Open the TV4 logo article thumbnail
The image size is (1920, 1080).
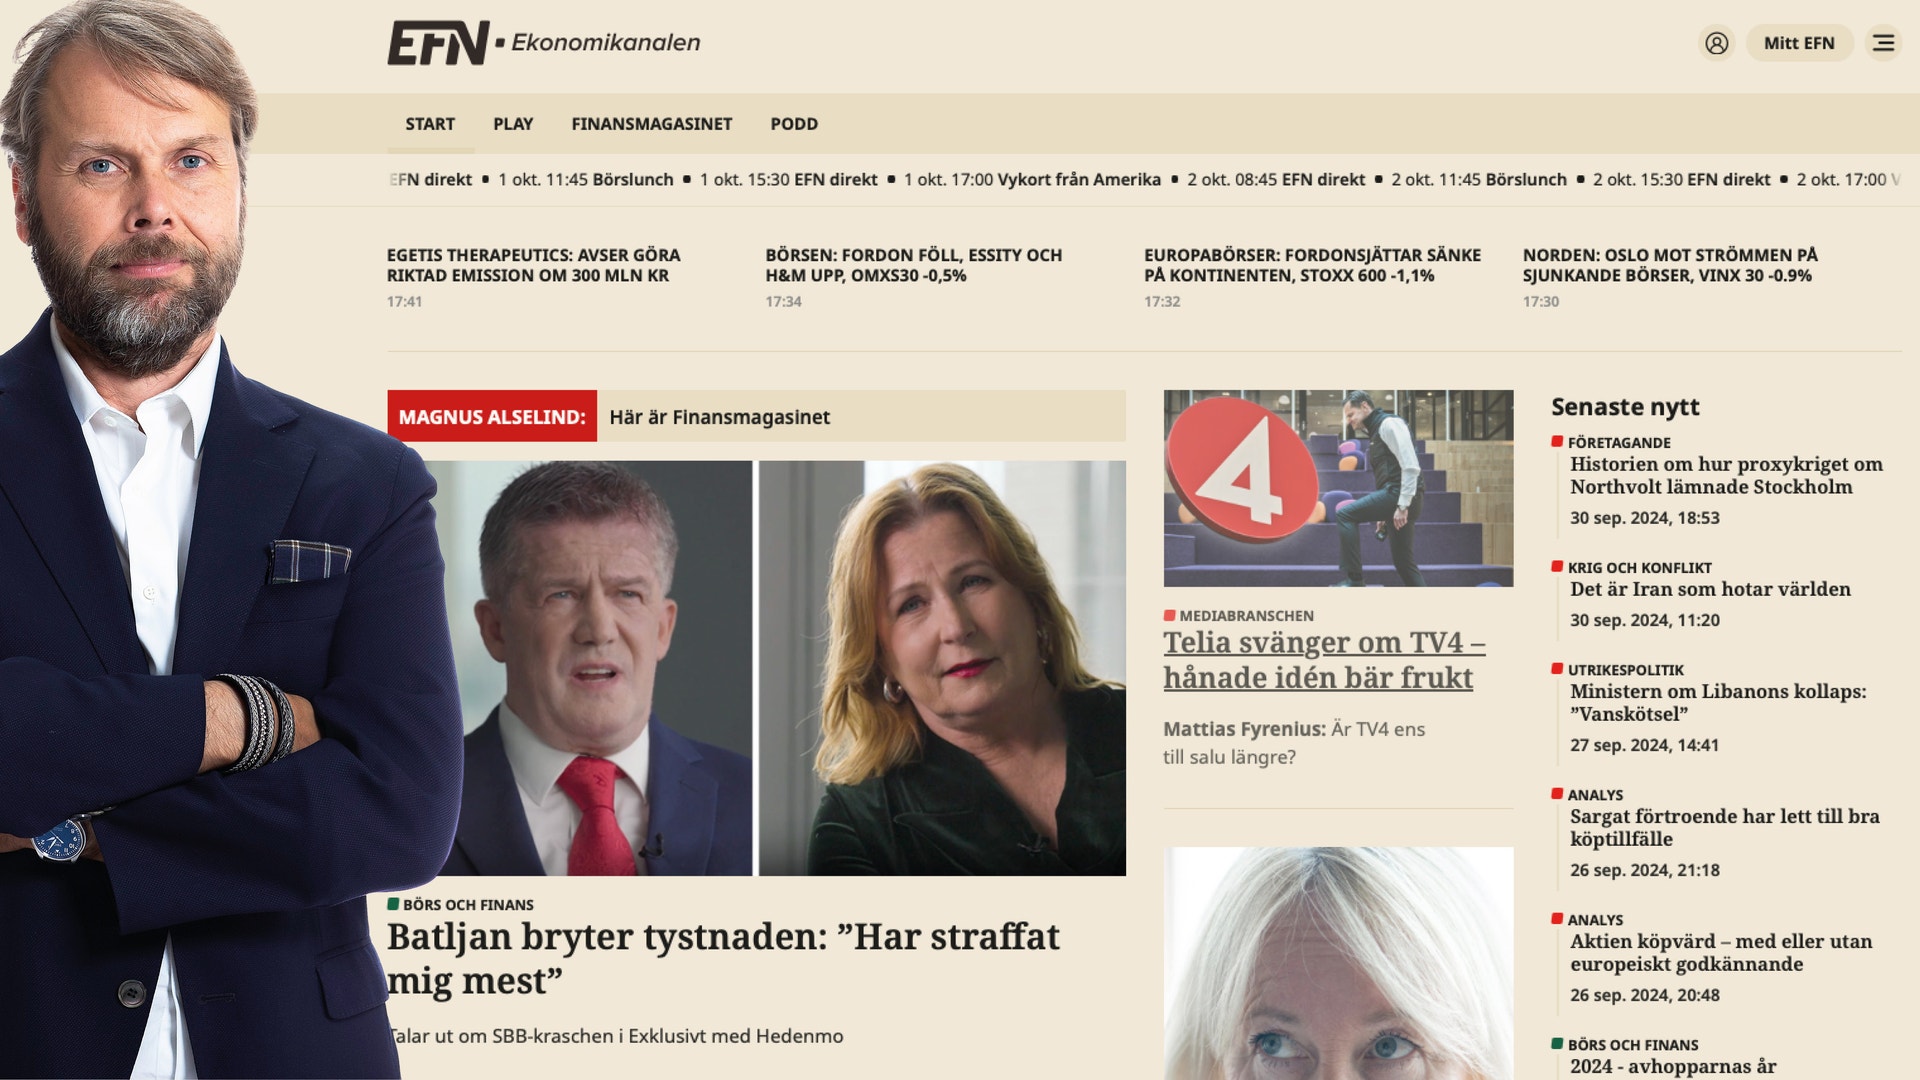(1338, 488)
